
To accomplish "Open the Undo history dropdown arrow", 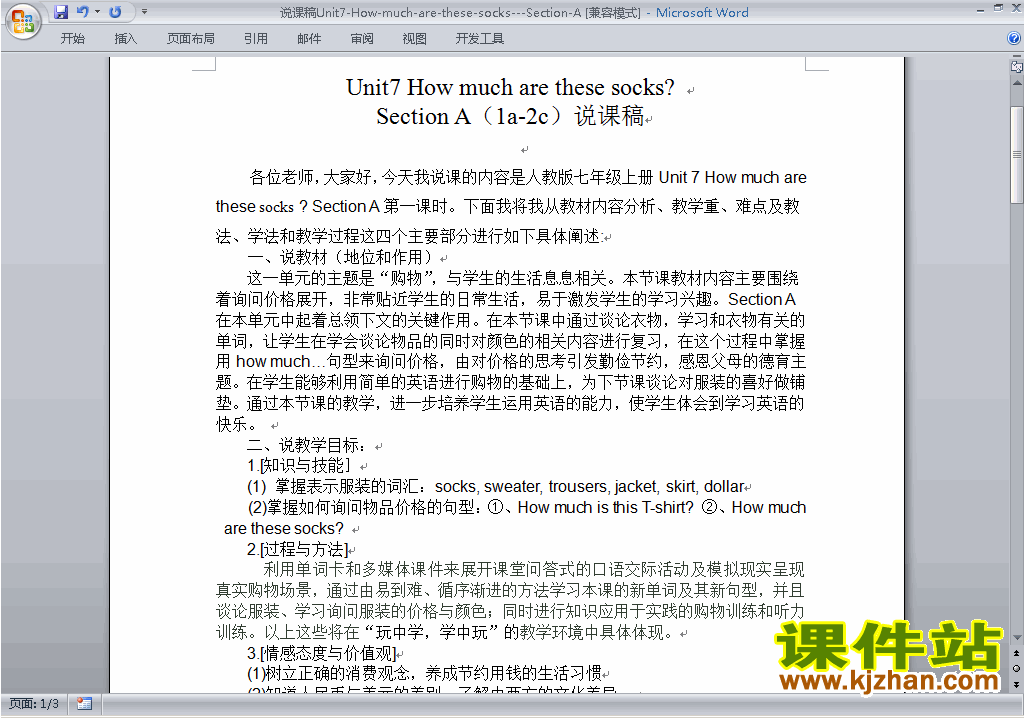I will [x=97, y=12].
